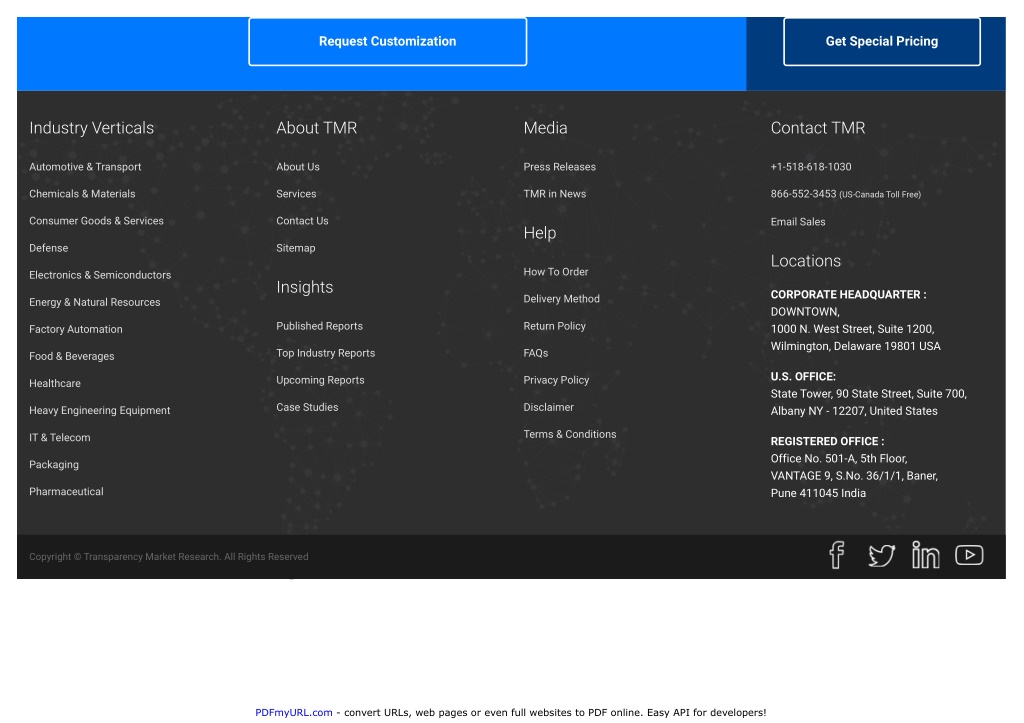Open Top Industry Reports link
This screenshot has width=1024, height=723.
[x=325, y=353]
